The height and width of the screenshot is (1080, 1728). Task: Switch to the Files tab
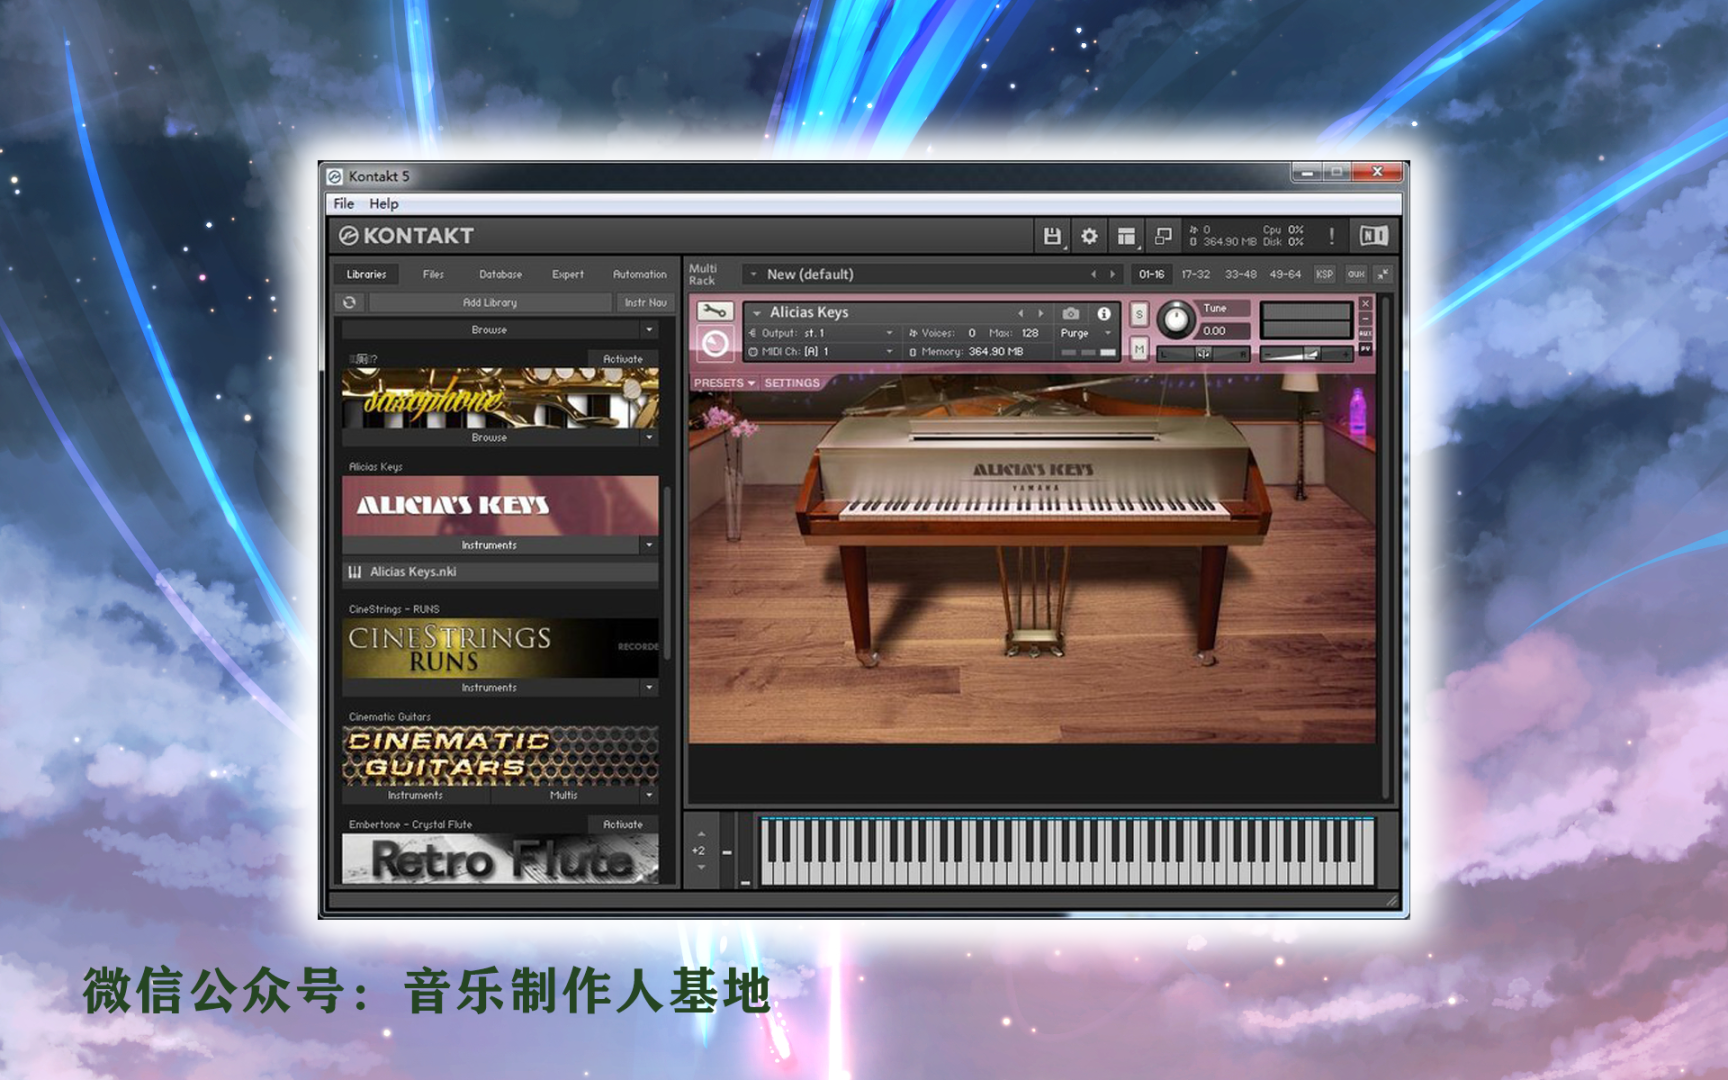(x=433, y=274)
